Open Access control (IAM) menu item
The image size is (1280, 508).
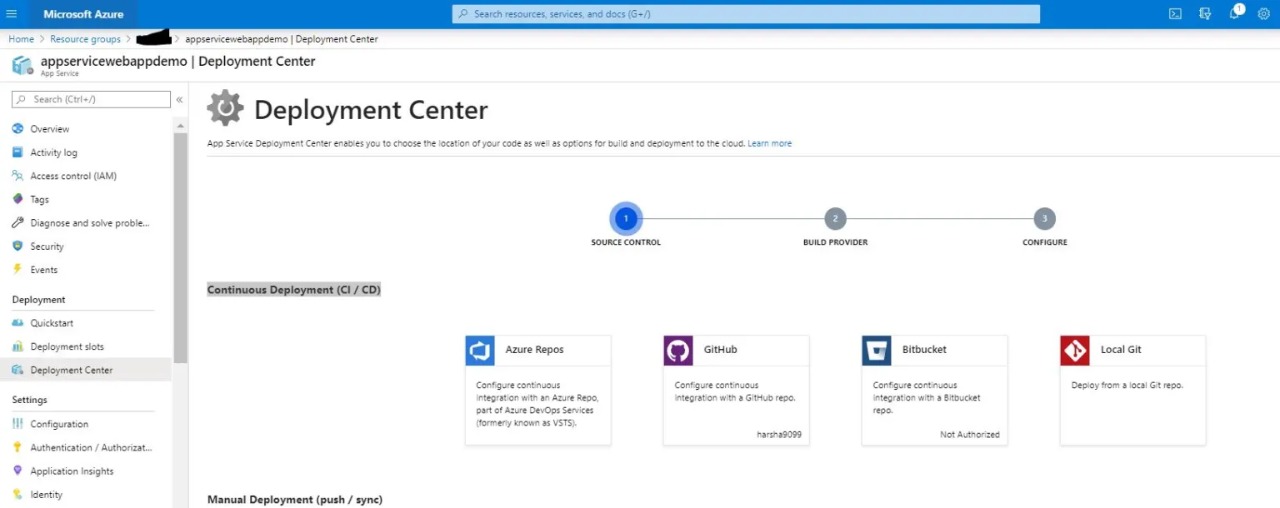click(74, 176)
